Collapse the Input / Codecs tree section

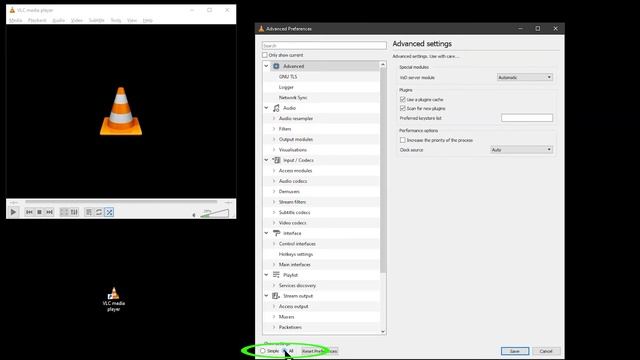click(x=267, y=160)
